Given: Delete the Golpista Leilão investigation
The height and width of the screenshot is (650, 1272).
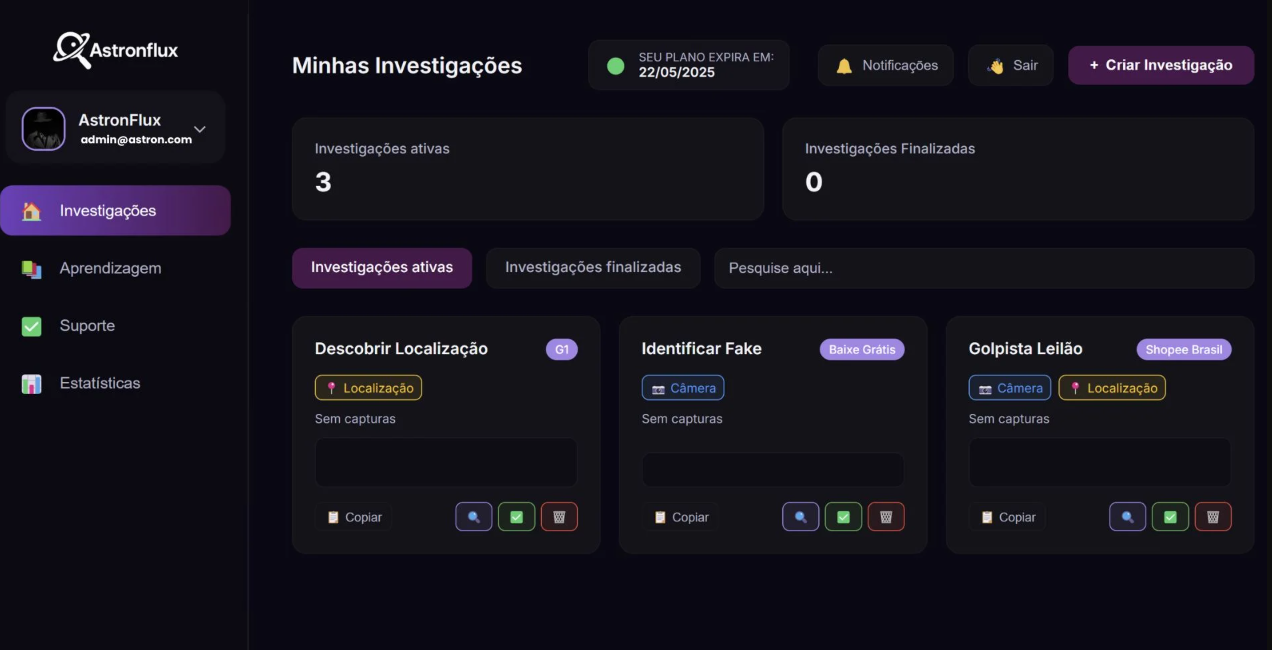Looking at the screenshot, I should 1213,517.
